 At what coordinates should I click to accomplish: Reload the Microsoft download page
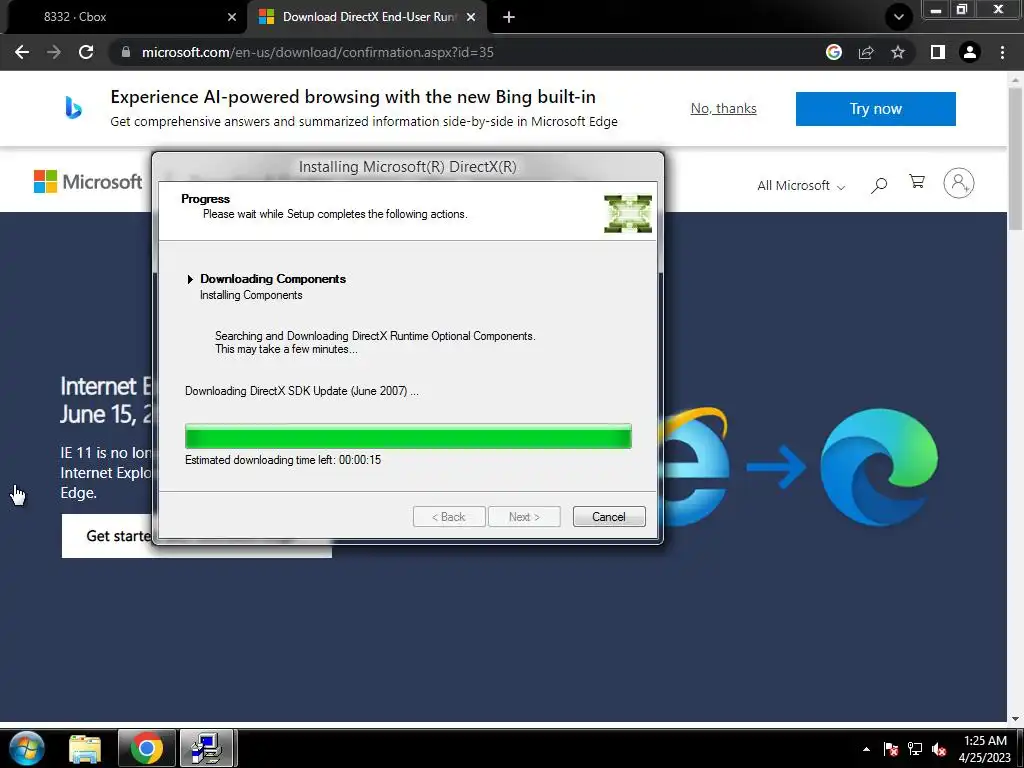(x=86, y=52)
